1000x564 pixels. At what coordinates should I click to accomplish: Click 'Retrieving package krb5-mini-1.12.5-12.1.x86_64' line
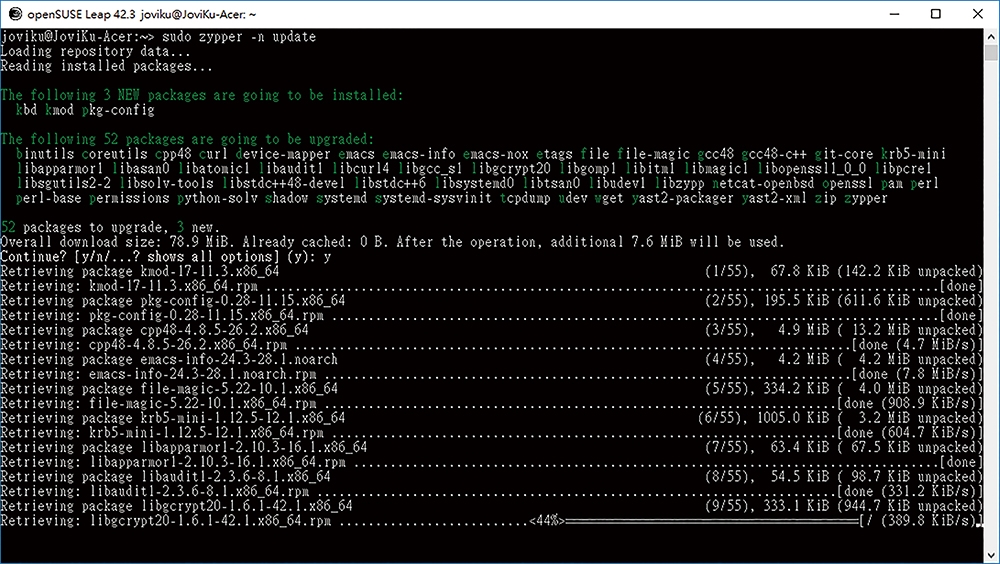[173, 418]
